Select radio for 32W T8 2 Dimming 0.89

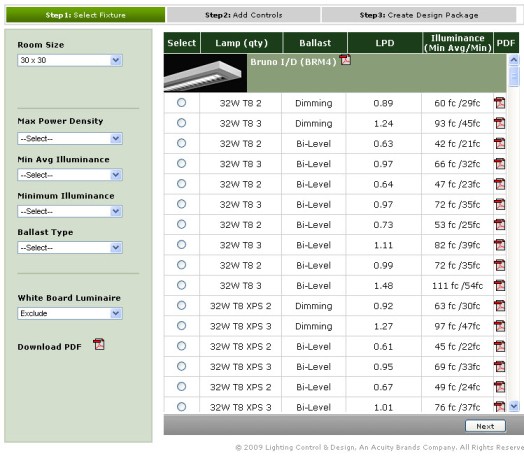tap(181, 103)
